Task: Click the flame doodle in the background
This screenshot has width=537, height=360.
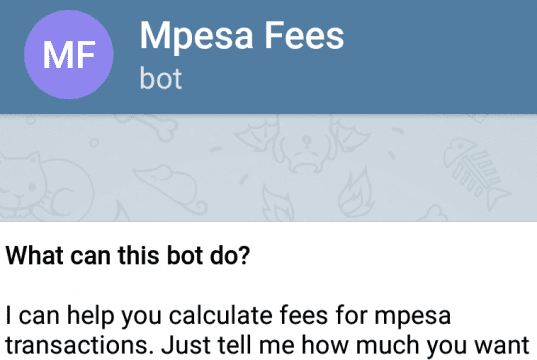Action: coord(356,192)
